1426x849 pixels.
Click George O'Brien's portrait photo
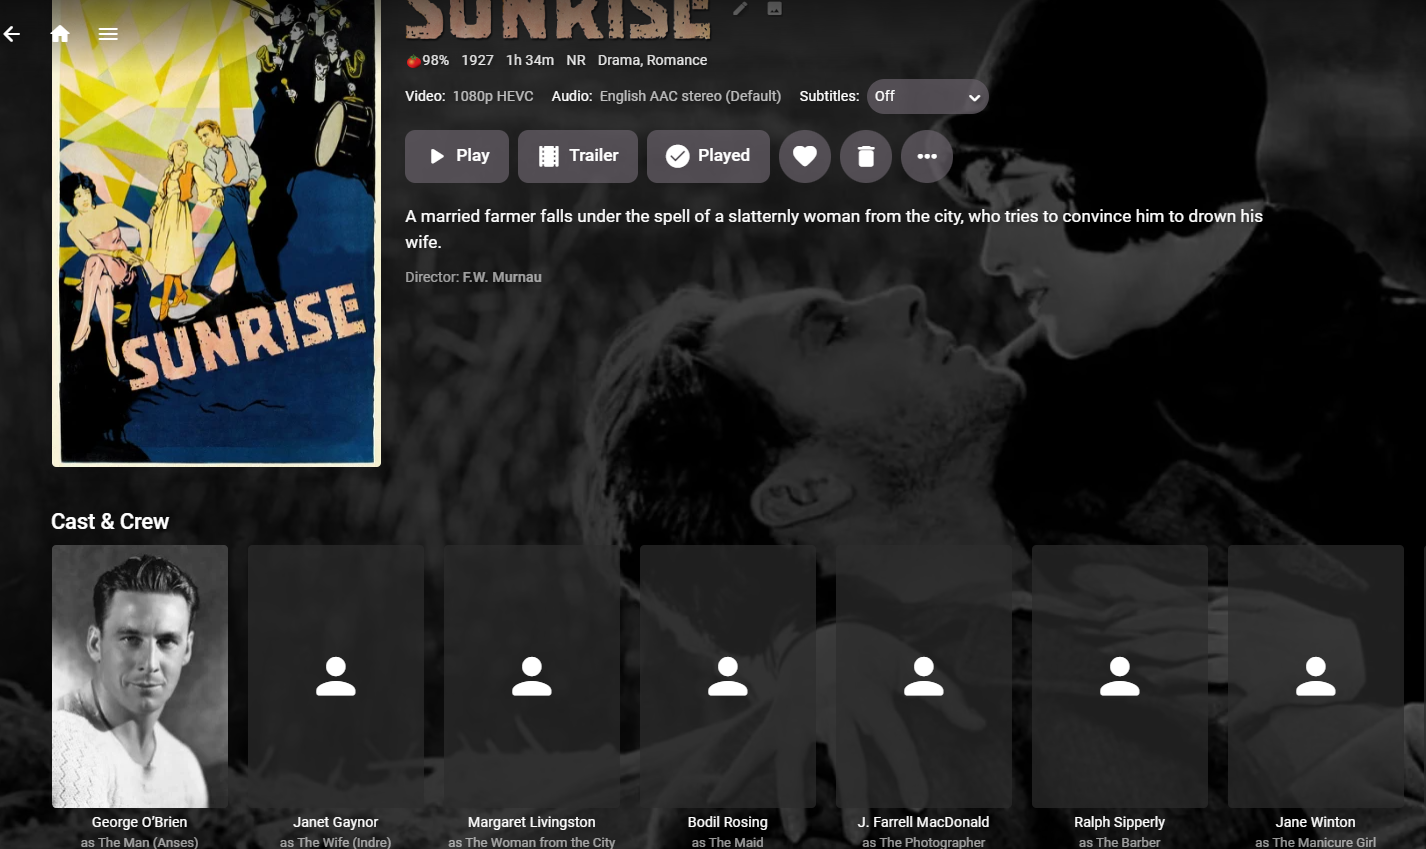(x=140, y=676)
